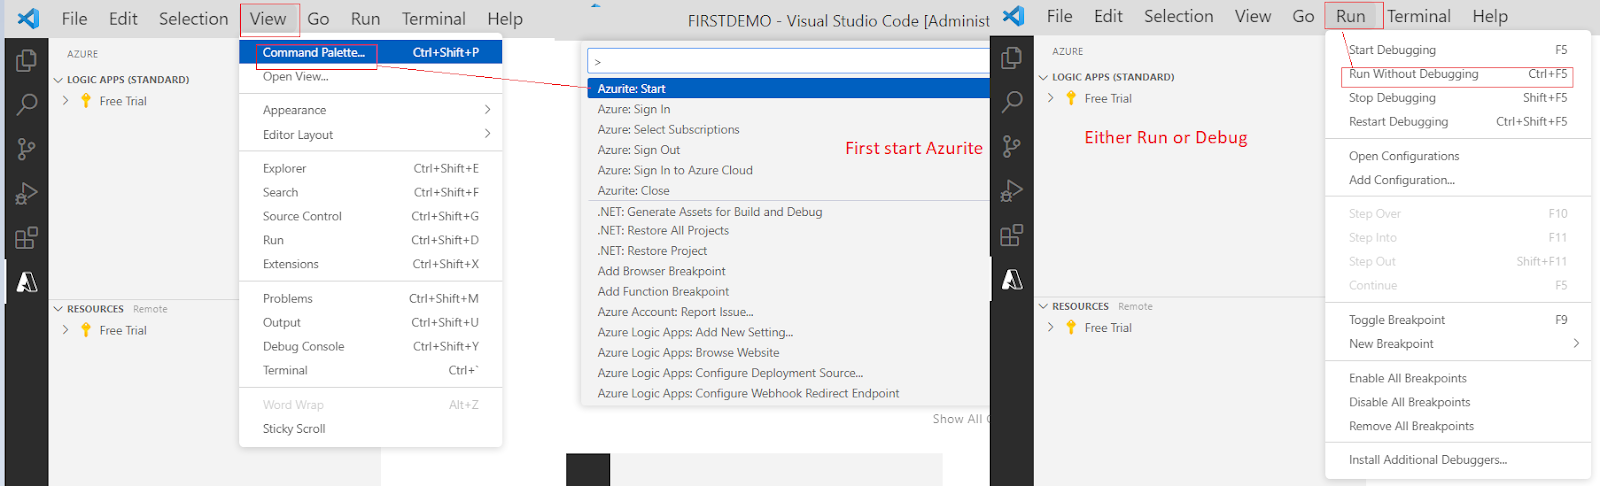This screenshot has width=1600, height=486.
Task: Expand Free Trial under Logic Apps in left window
Action: tap(66, 101)
